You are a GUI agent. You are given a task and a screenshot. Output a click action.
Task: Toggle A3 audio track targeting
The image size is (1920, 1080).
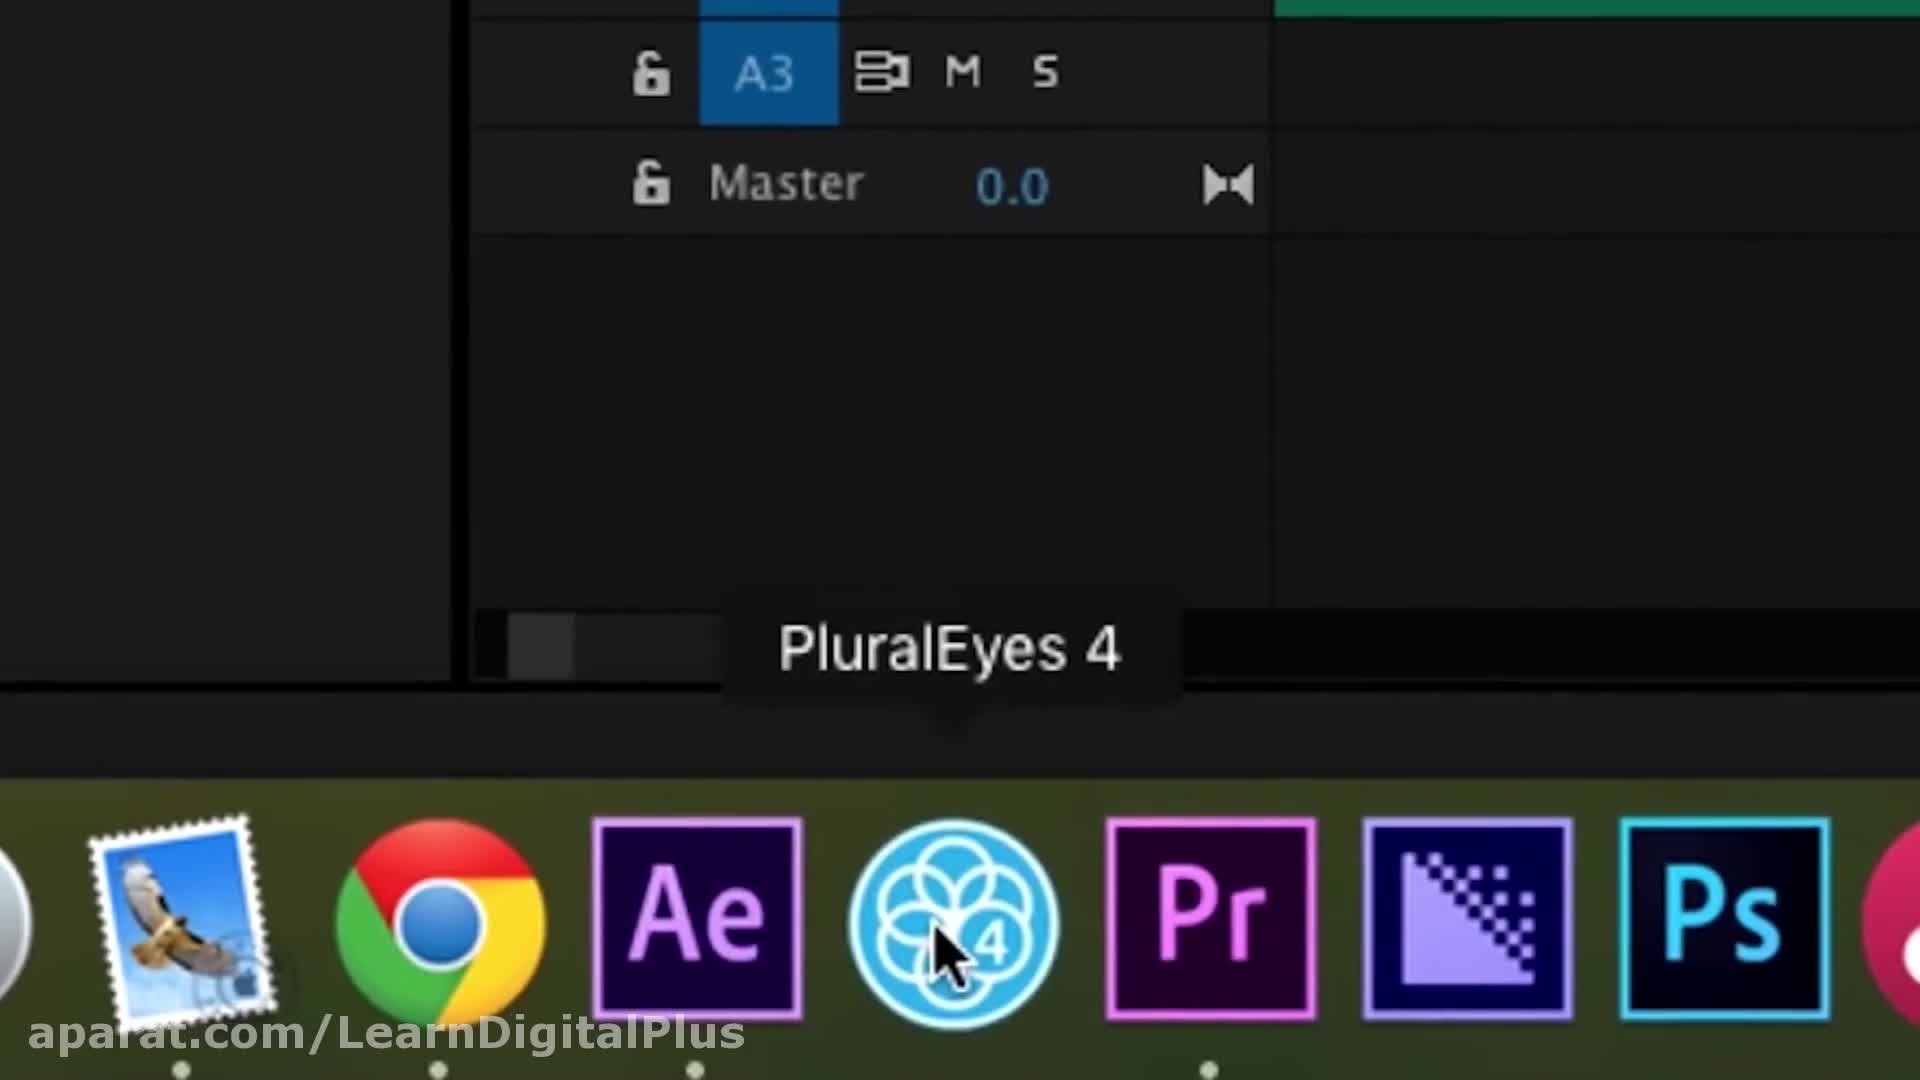pos(768,73)
